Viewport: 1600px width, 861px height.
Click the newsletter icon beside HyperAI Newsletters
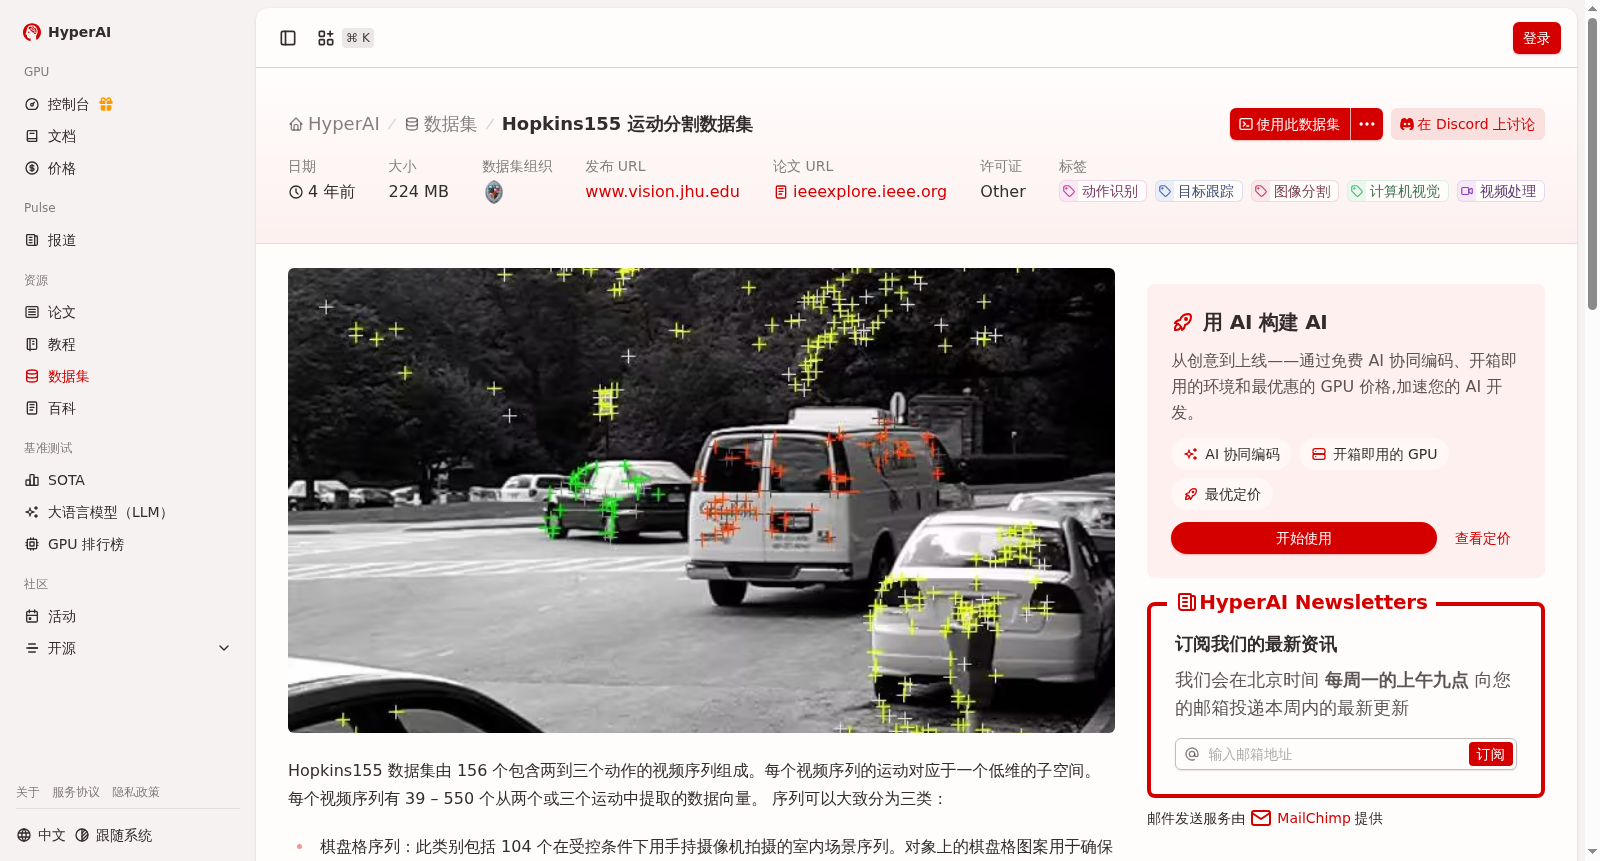[x=1186, y=602]
